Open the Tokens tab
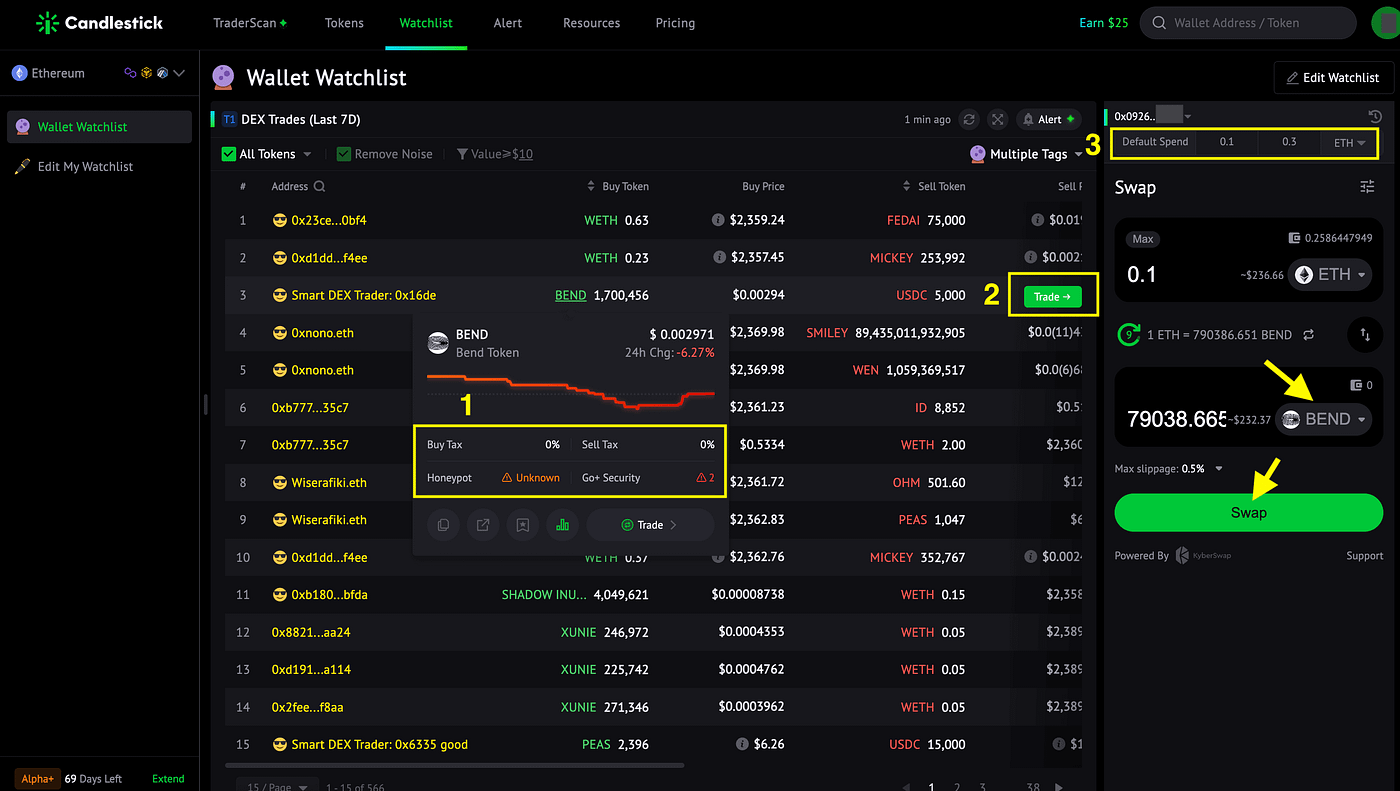Viewport: 1400px width, 791px height. [344, 23]
